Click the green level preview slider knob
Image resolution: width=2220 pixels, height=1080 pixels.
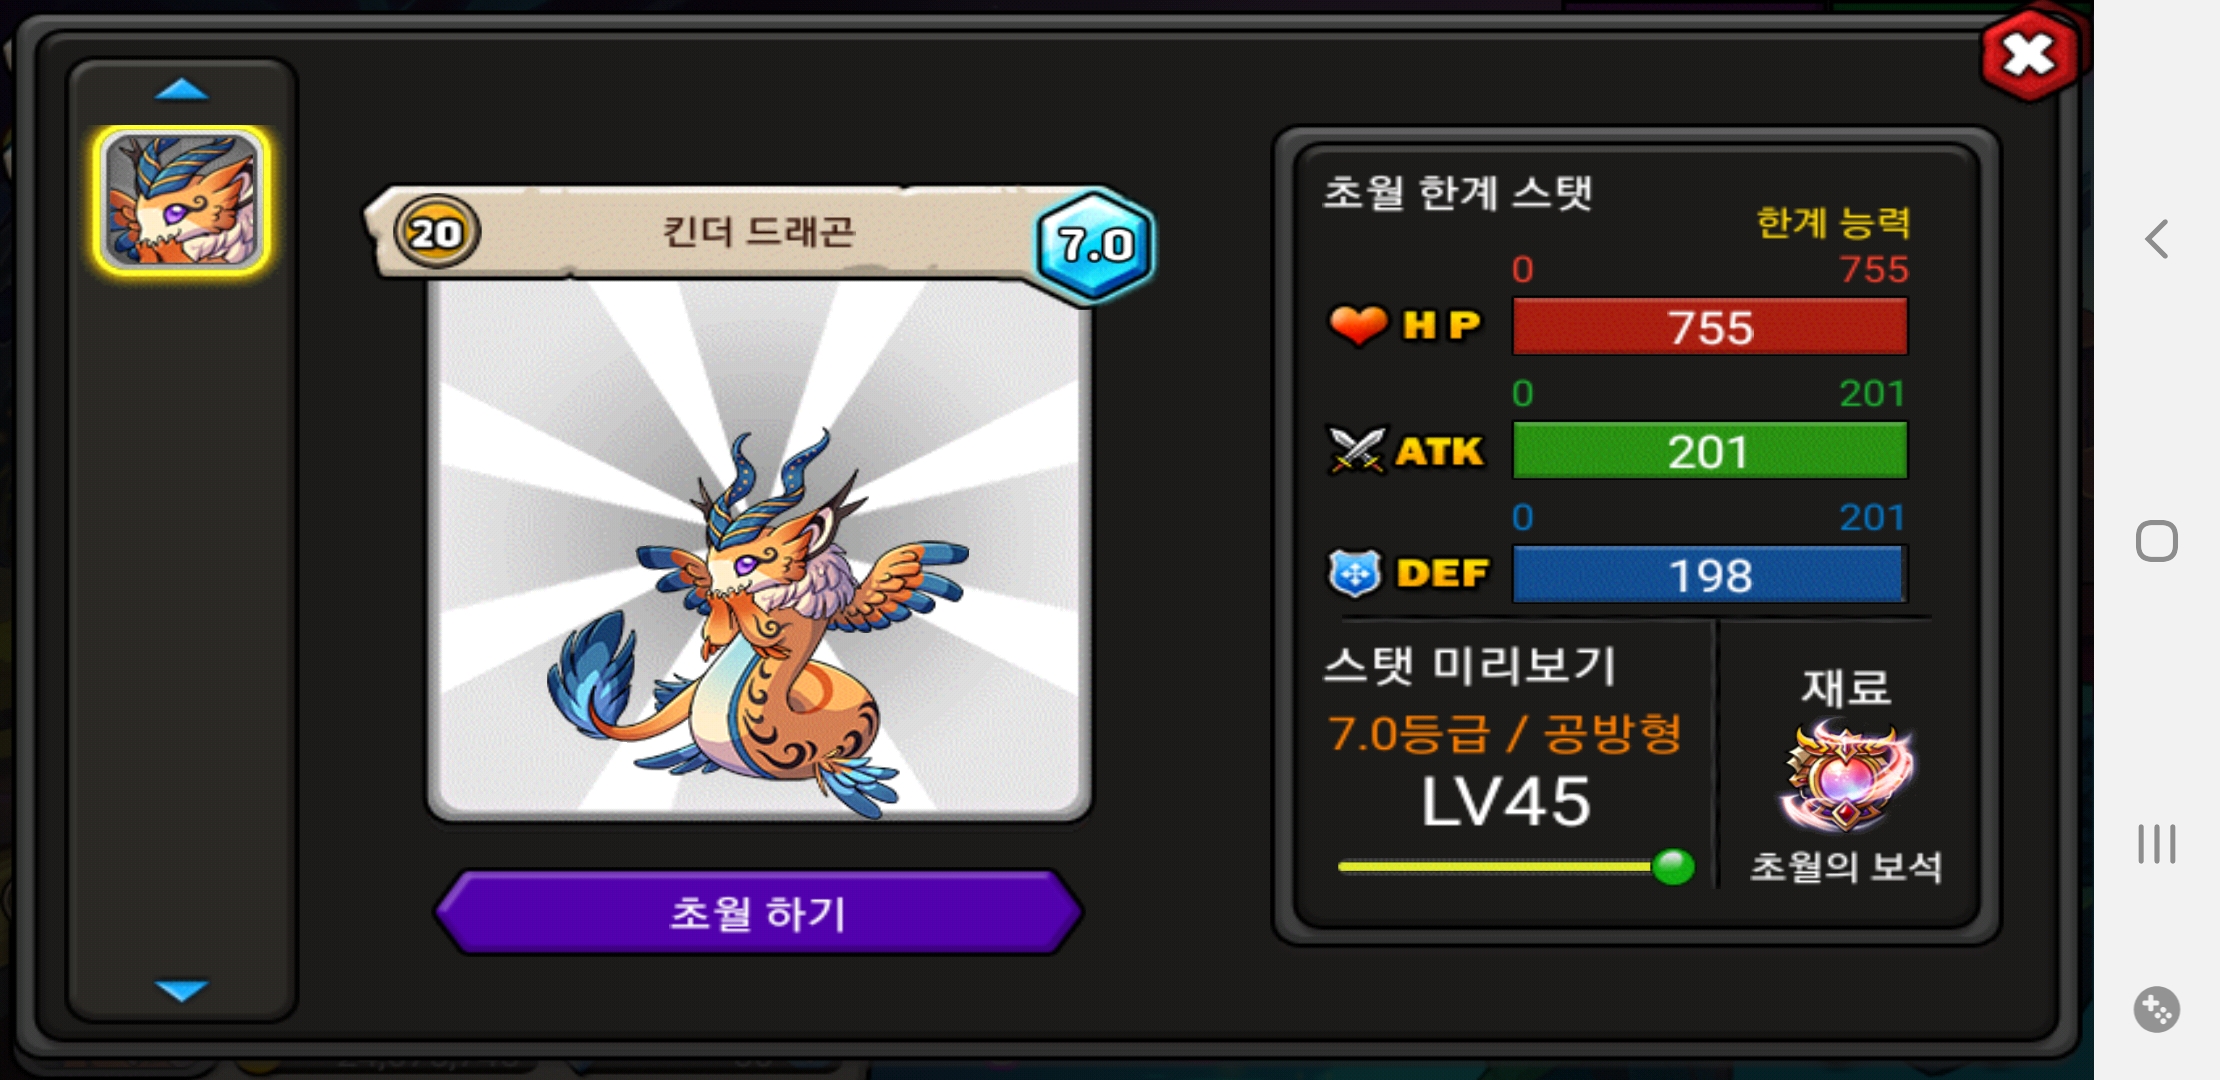1673,866
